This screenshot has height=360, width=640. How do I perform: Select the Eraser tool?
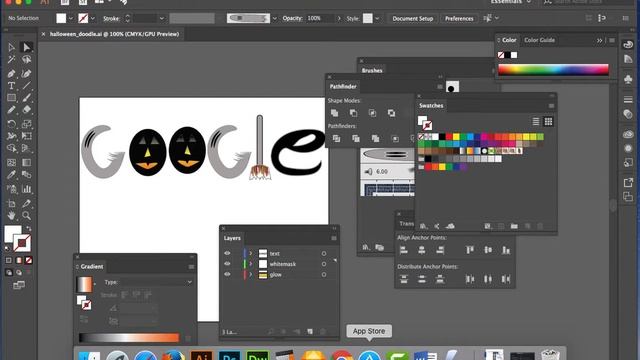pyautogui.click(x=27, y=109)
